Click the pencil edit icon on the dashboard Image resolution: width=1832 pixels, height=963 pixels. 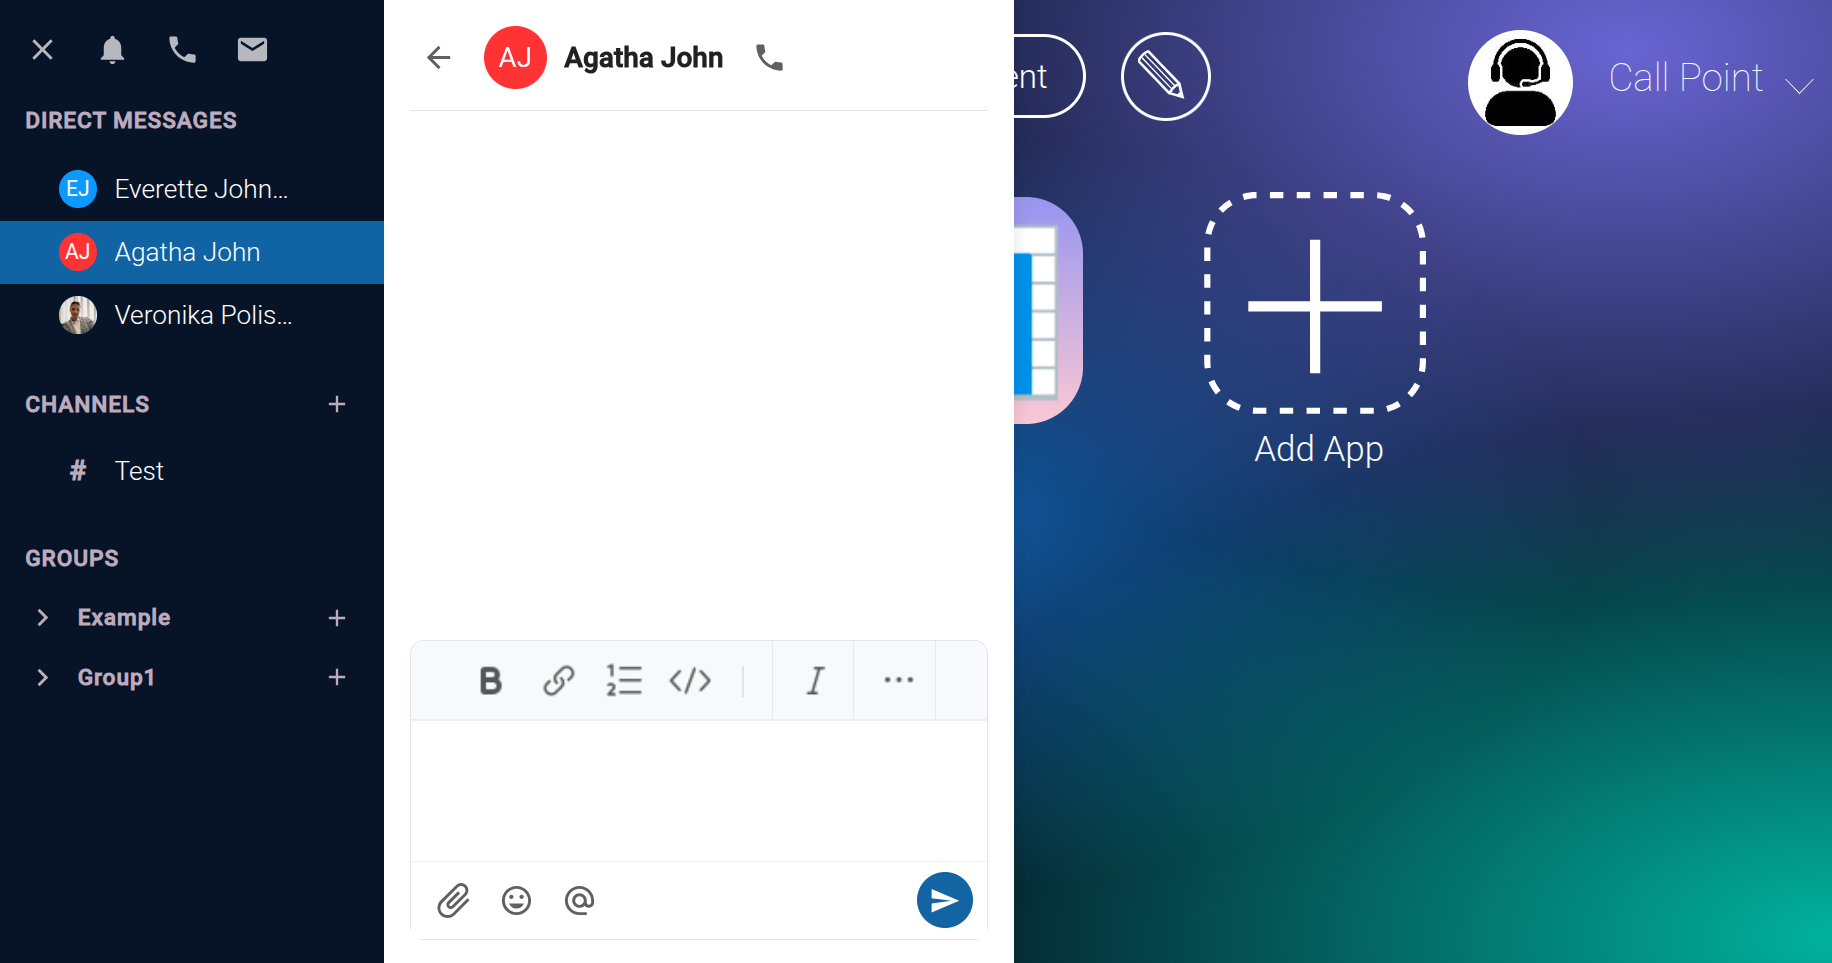(x=1166, y=76)
